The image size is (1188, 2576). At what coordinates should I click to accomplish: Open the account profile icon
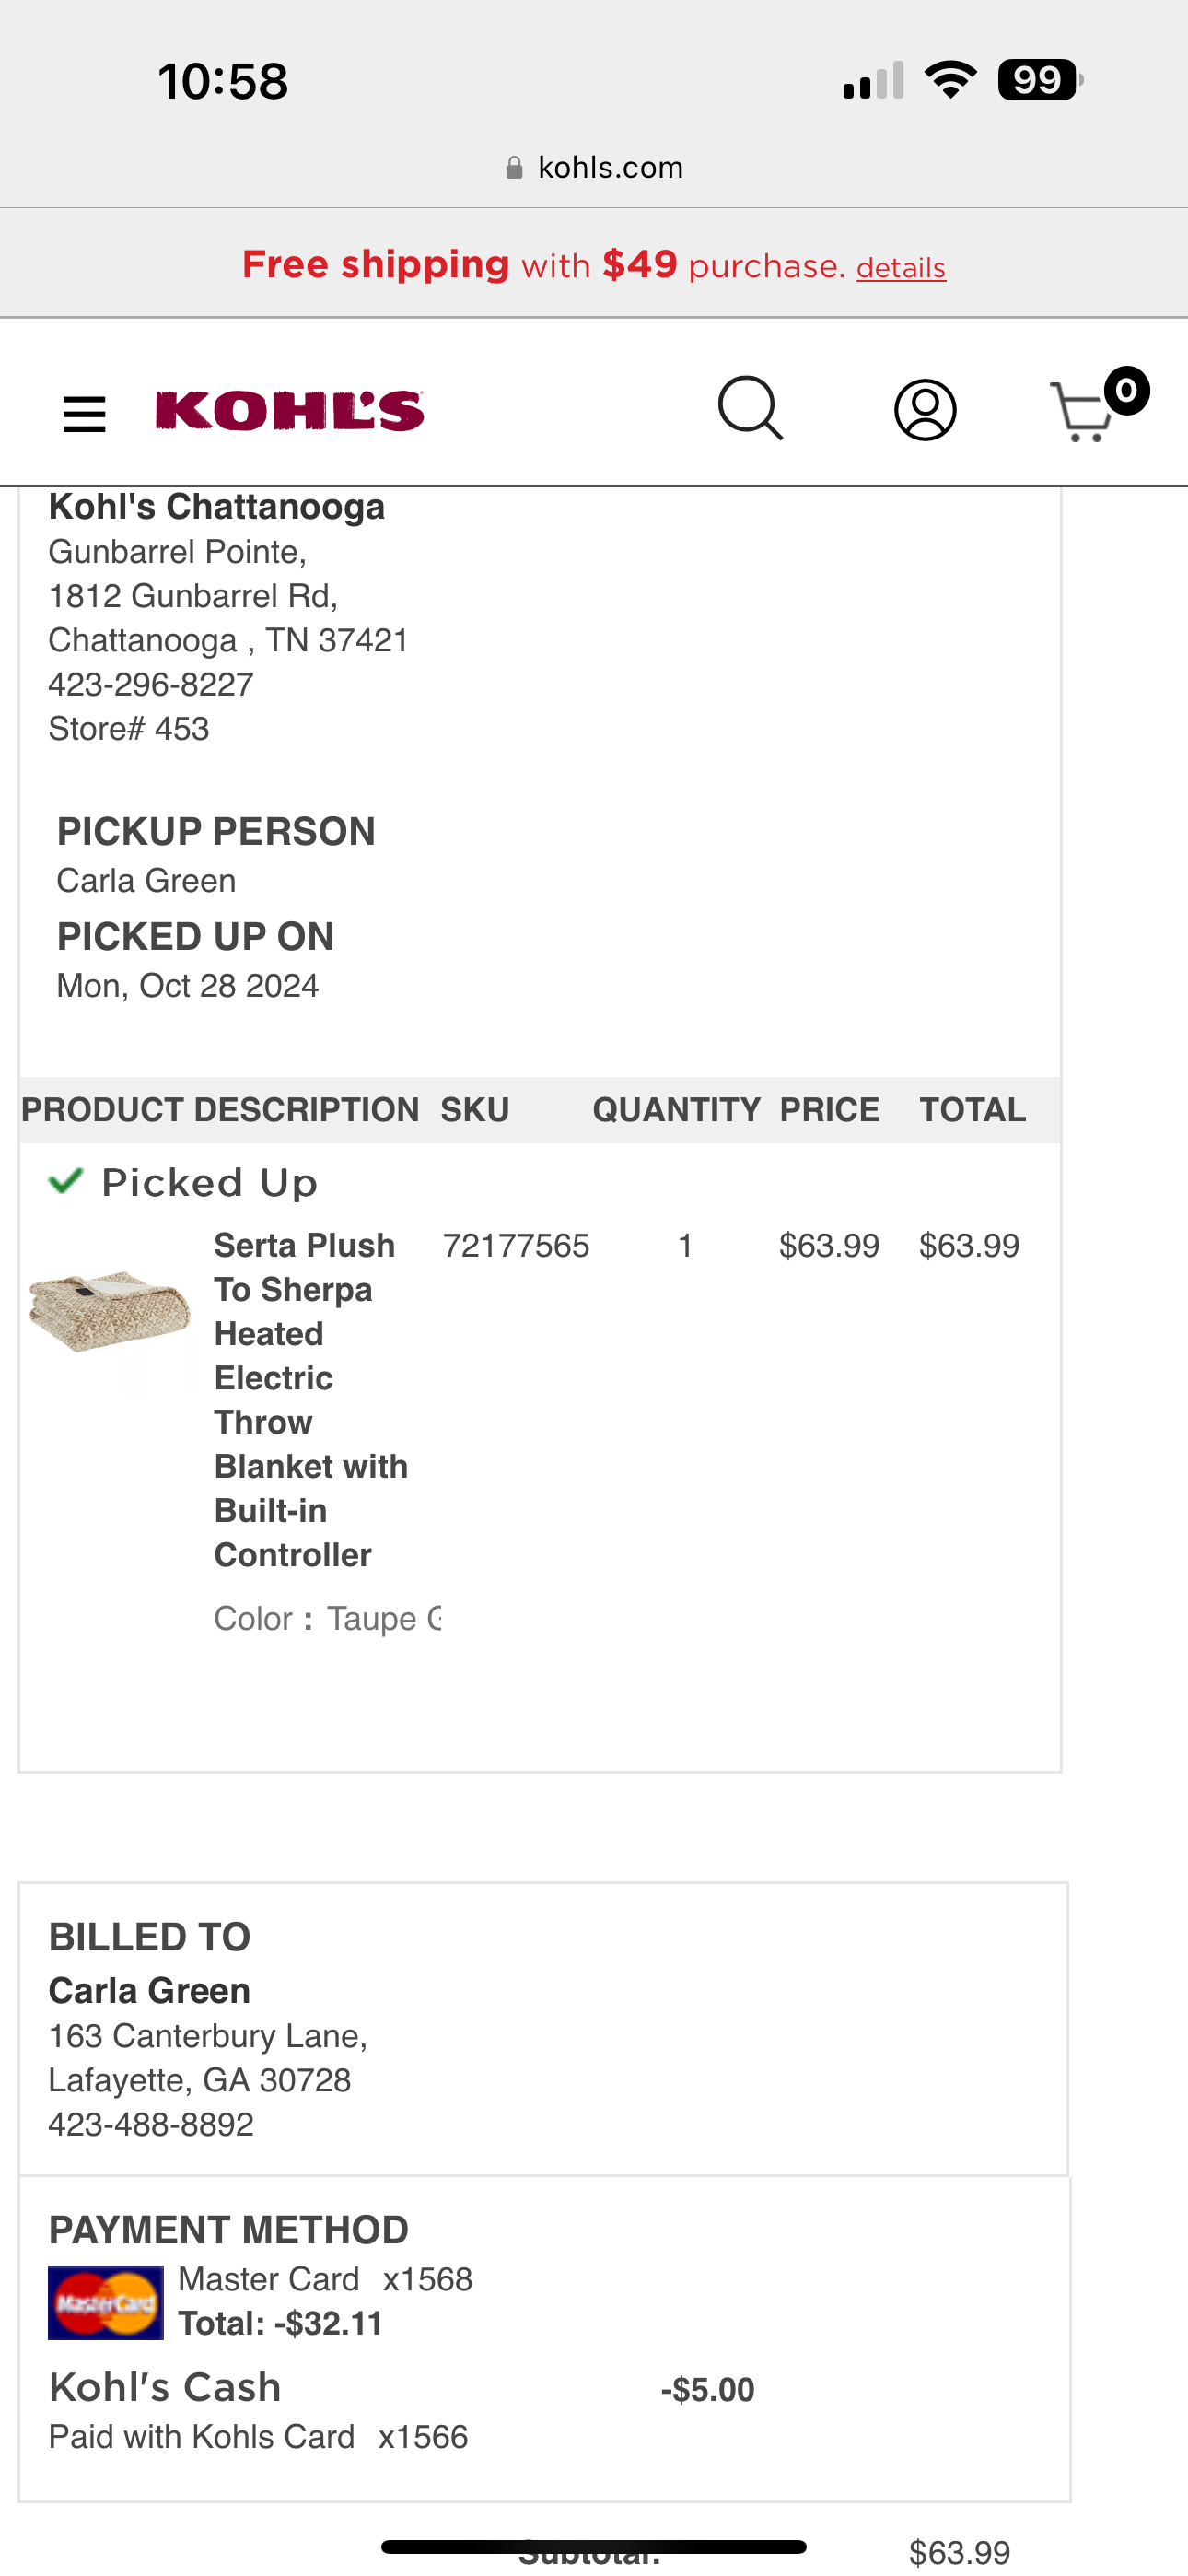[x=925, y=410]
